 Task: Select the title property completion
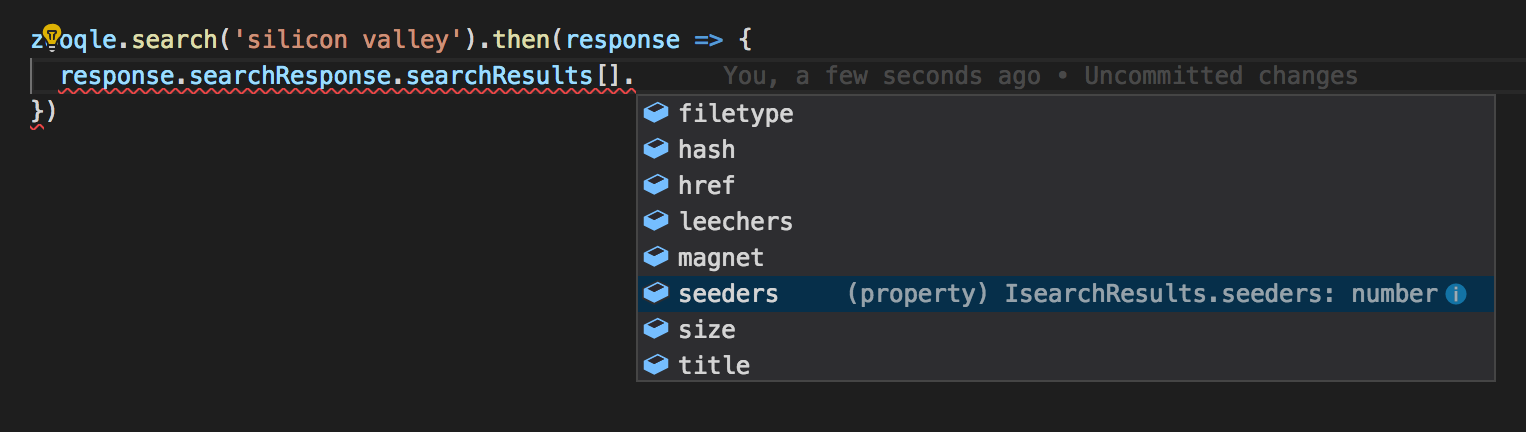click(713, 366)
